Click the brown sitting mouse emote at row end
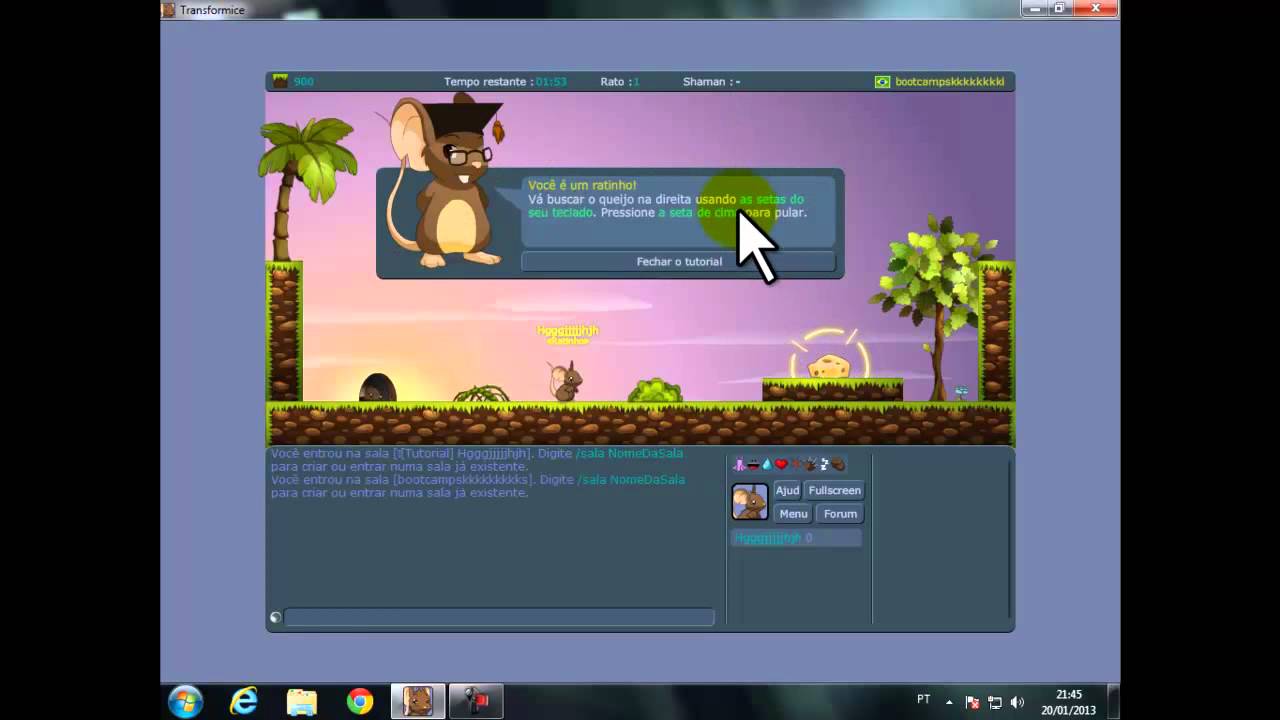This screenshot has height=720, width=1280. point(838,464)
